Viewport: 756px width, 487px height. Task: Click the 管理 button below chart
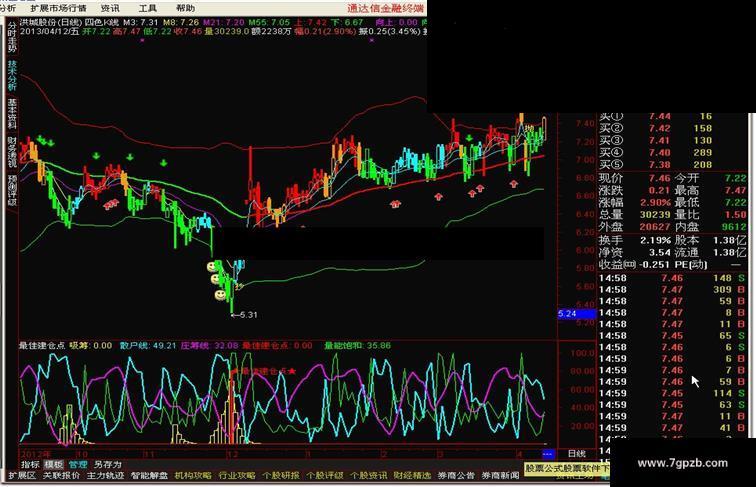78,464
